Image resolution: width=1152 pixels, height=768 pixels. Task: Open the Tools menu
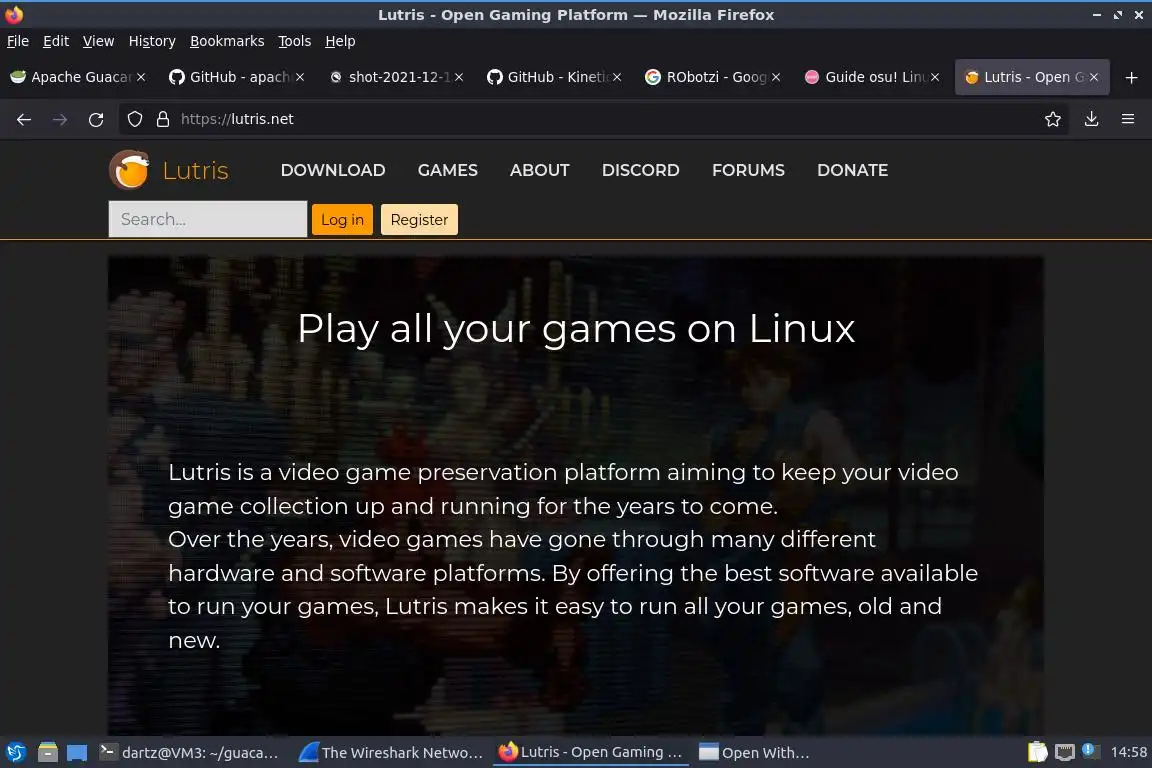[295, 41]
